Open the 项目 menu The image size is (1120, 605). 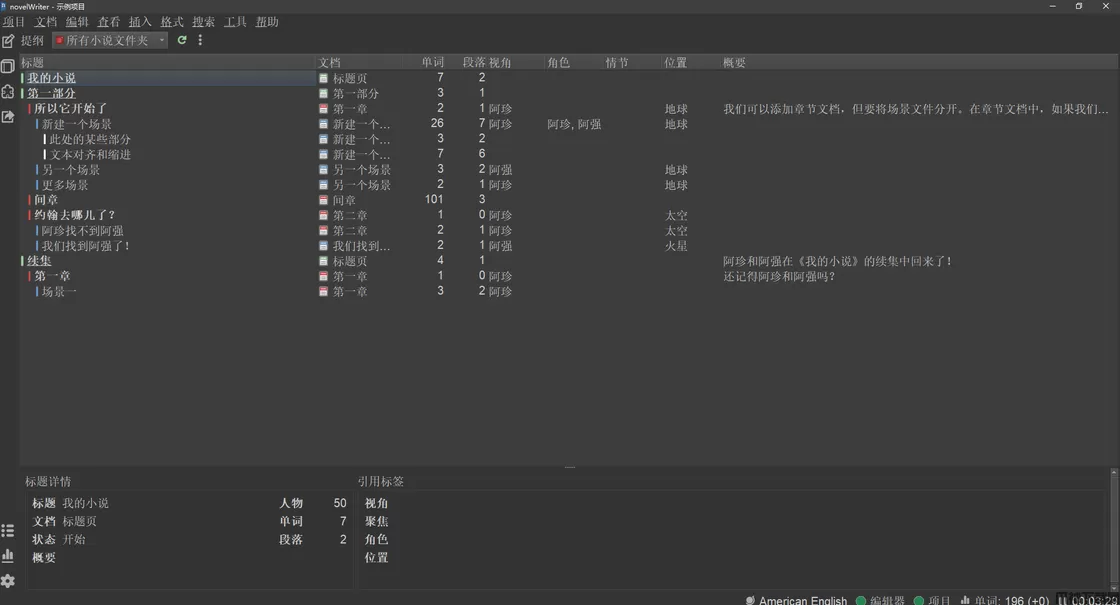(x=14, y=22)
